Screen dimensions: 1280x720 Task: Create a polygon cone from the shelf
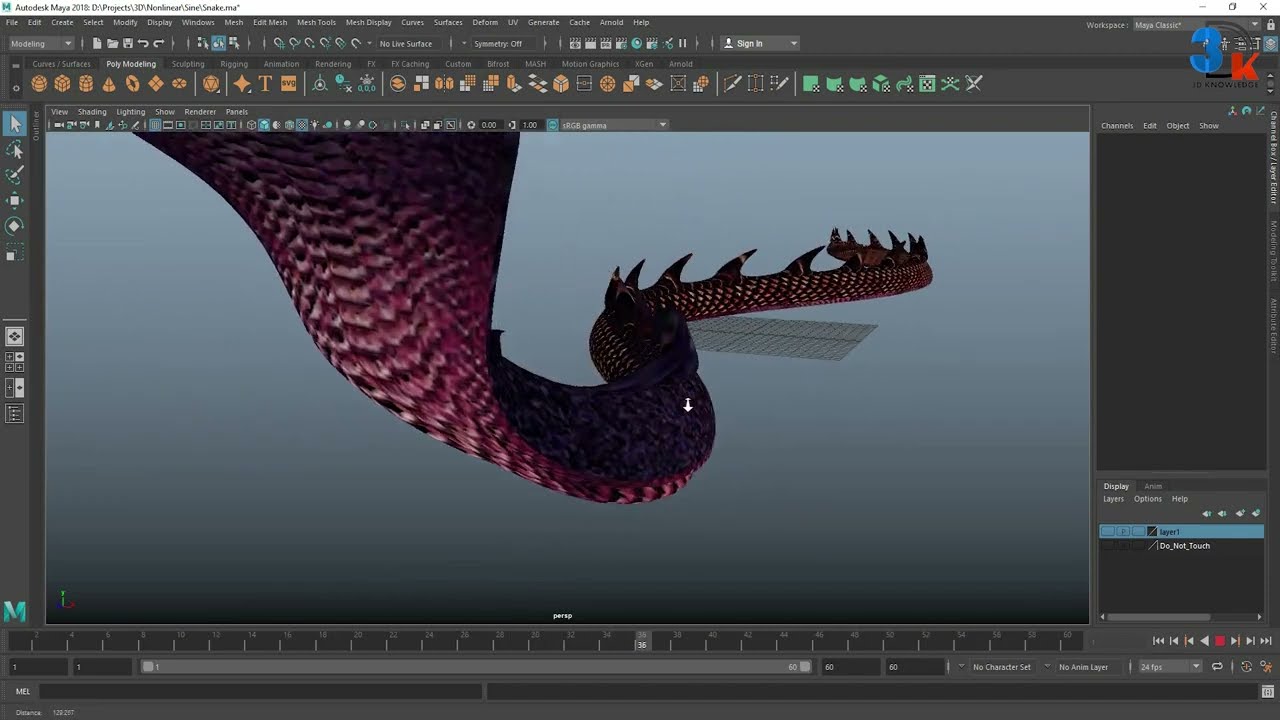[x=109, y=84]
